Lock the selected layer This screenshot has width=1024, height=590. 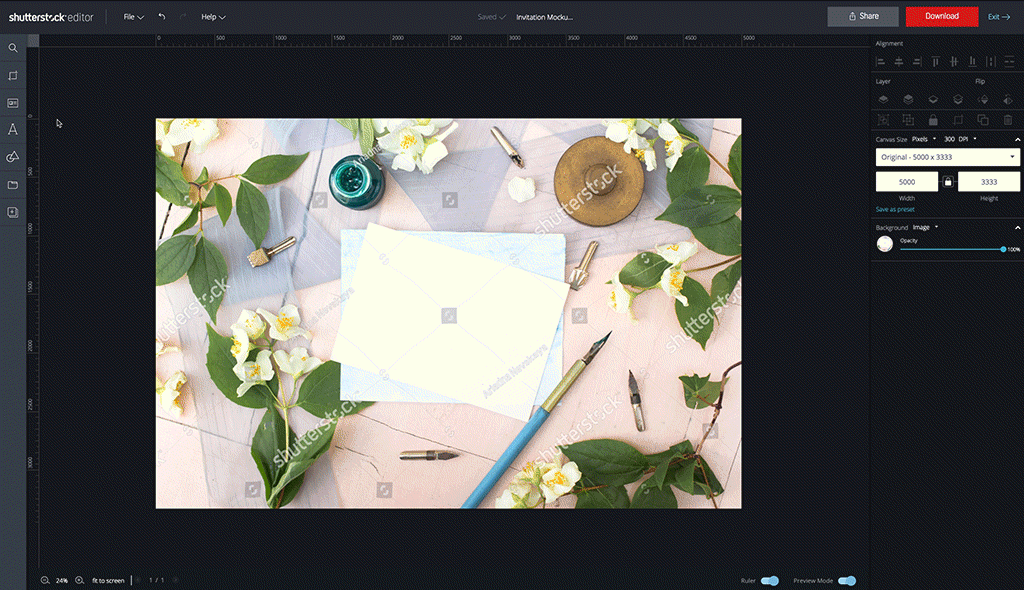pos(933,119)
